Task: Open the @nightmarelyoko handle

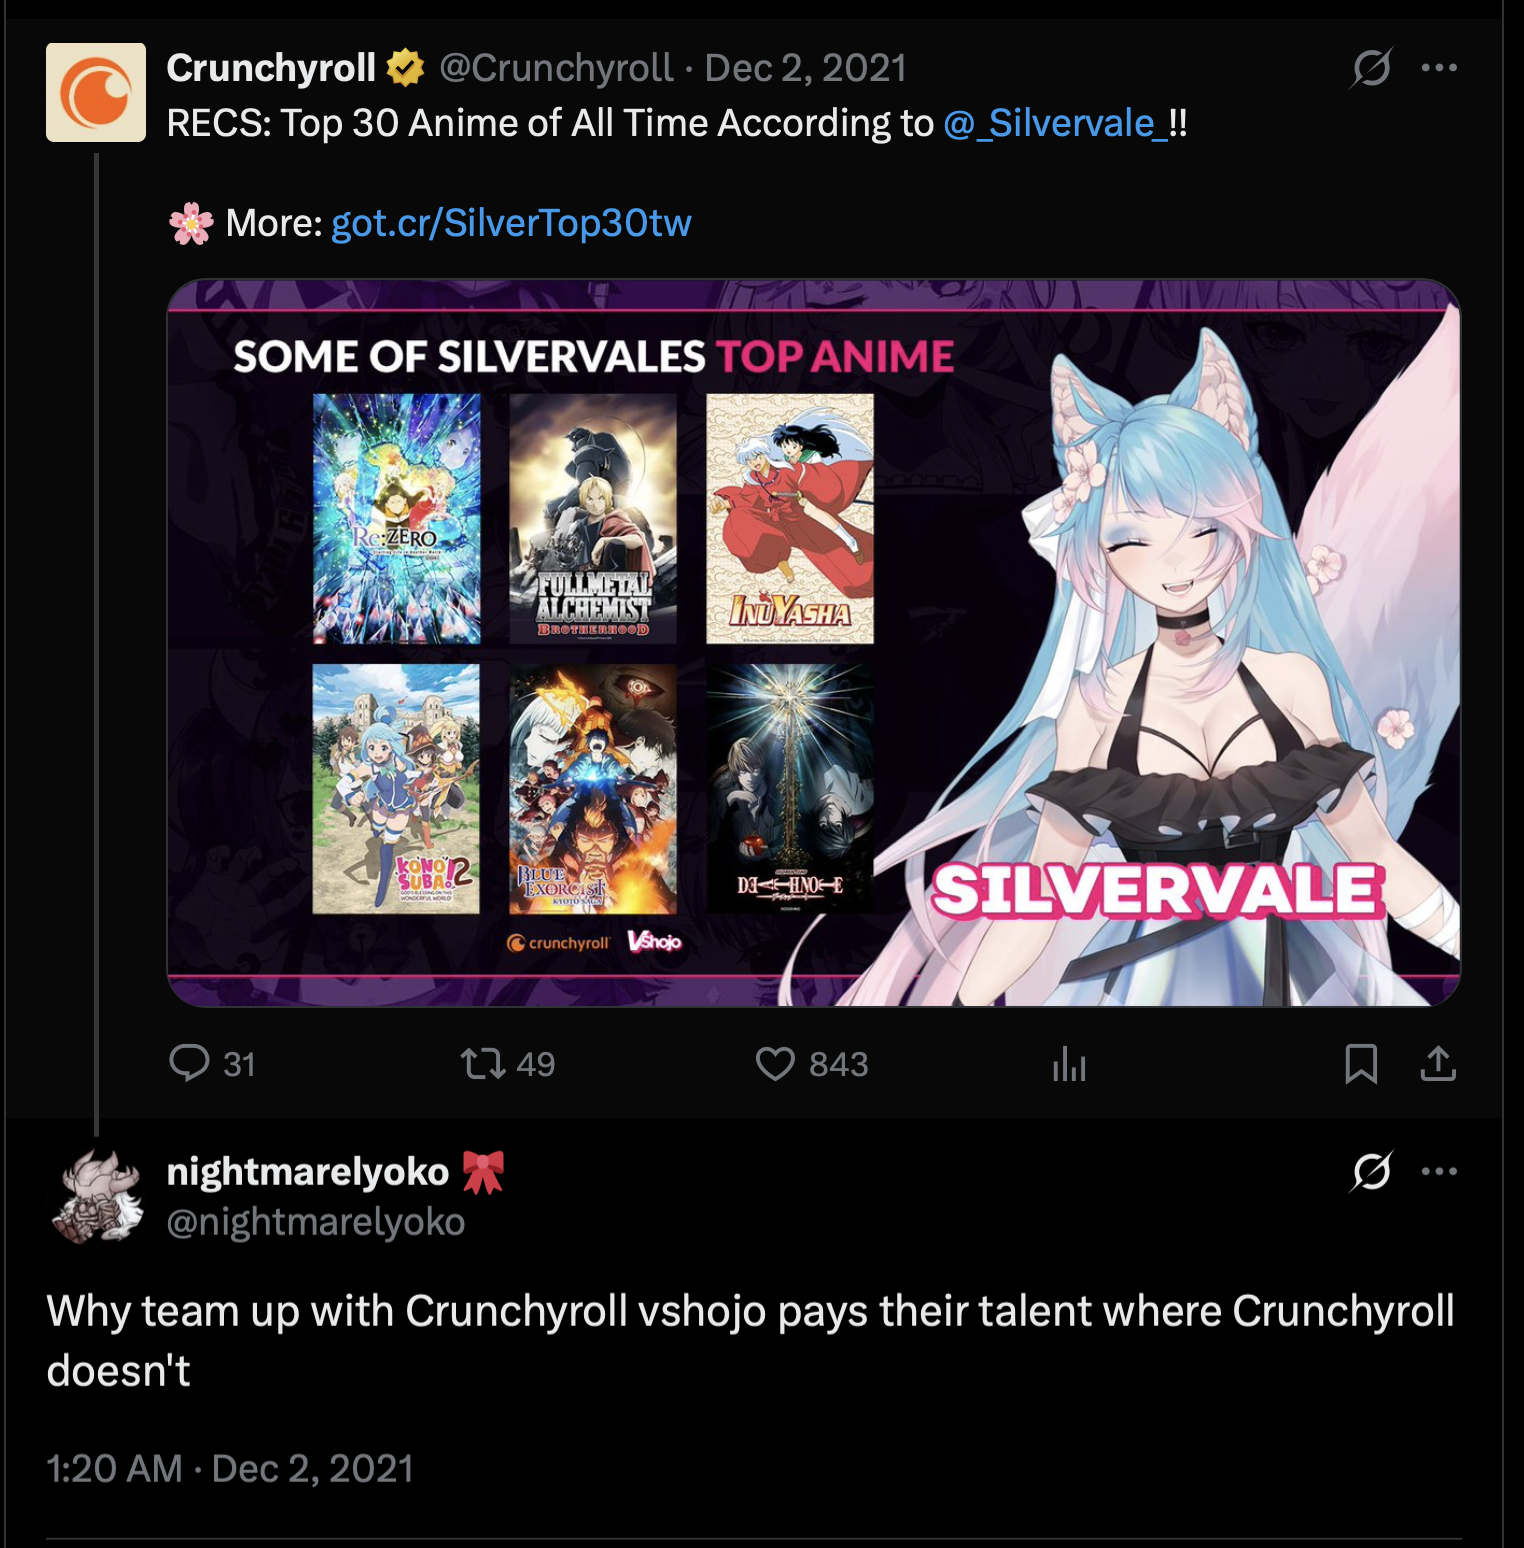Action: (316, 1222)
